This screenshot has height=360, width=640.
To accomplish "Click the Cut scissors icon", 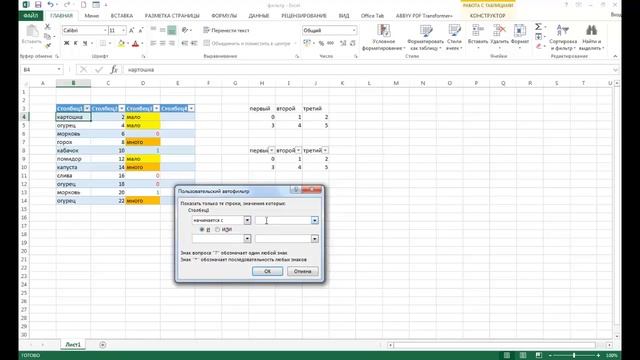I will pos(47,27).
